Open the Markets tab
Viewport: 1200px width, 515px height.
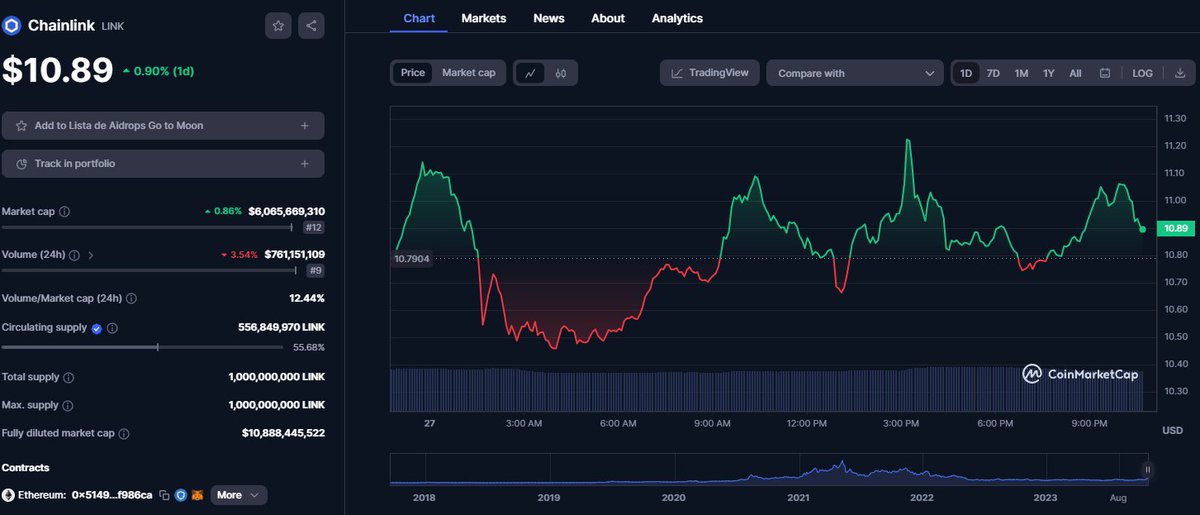pos(484,18)
